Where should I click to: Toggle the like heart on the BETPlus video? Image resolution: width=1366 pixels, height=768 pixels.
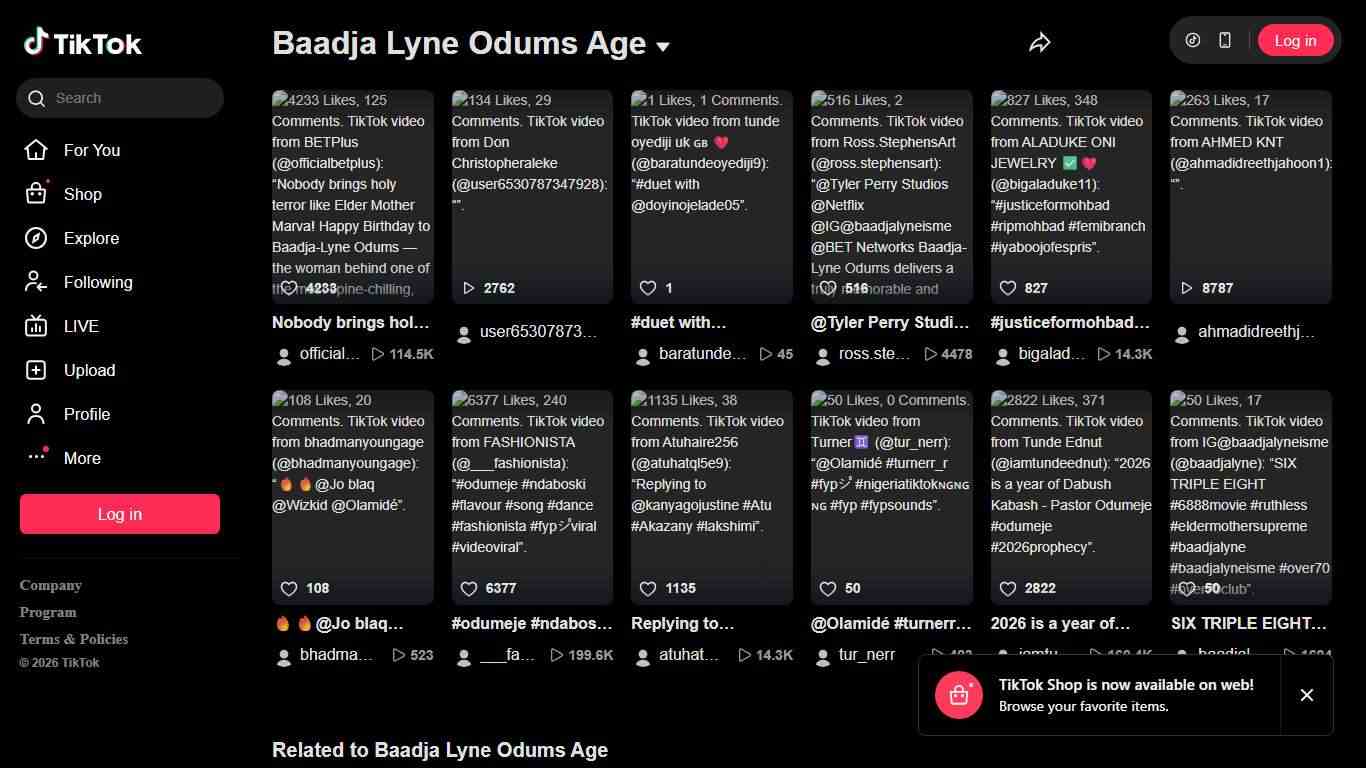(289, 288)
